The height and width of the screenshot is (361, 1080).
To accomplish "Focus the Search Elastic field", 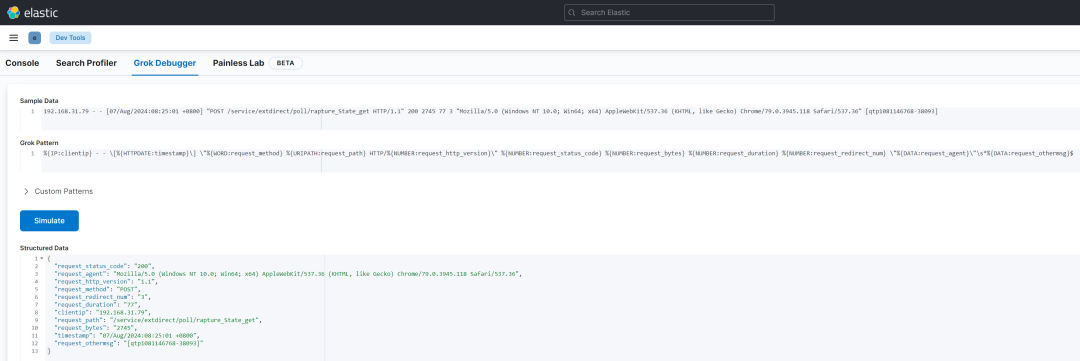I will [x=669, y=12].
